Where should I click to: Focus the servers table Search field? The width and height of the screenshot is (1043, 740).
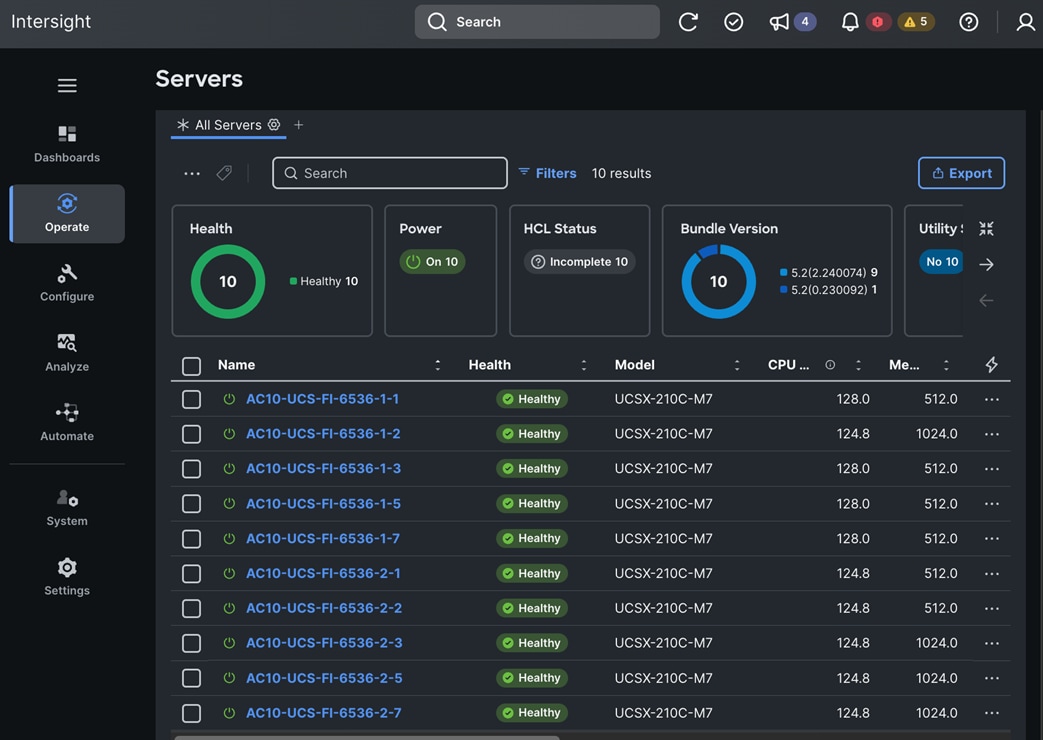click(390, 173)
